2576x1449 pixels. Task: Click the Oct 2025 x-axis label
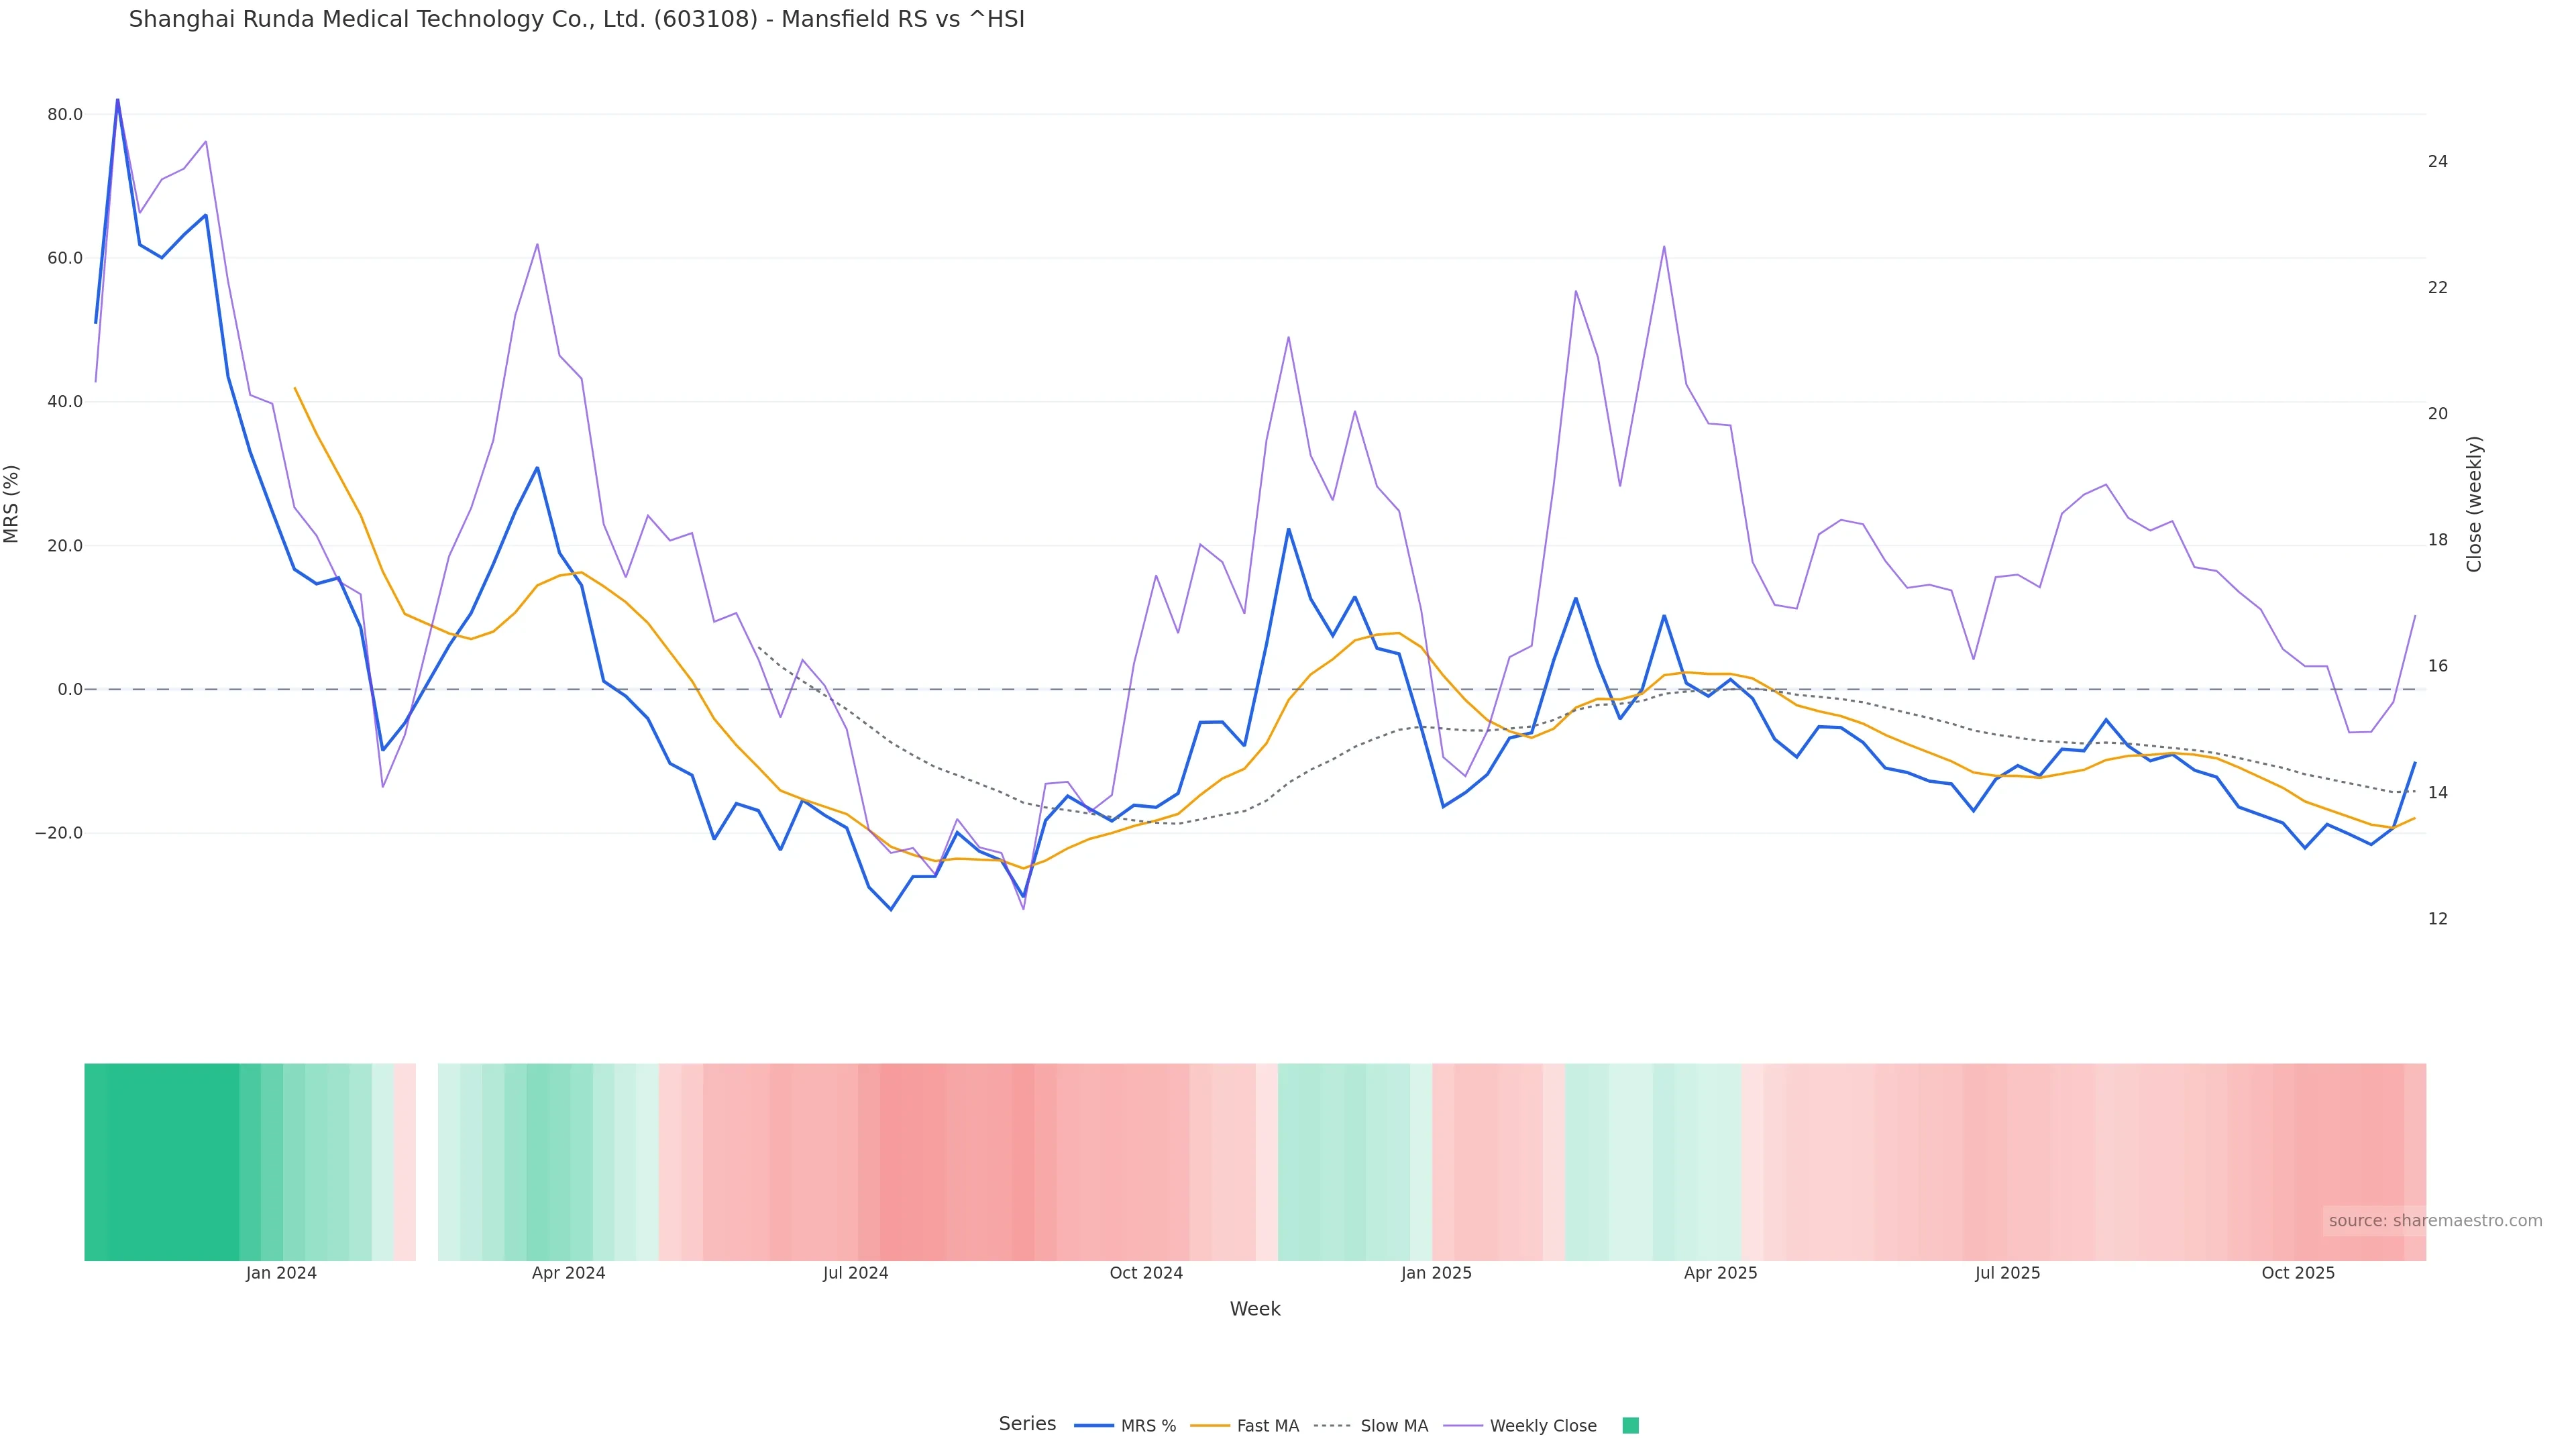click(2298, 1273)
